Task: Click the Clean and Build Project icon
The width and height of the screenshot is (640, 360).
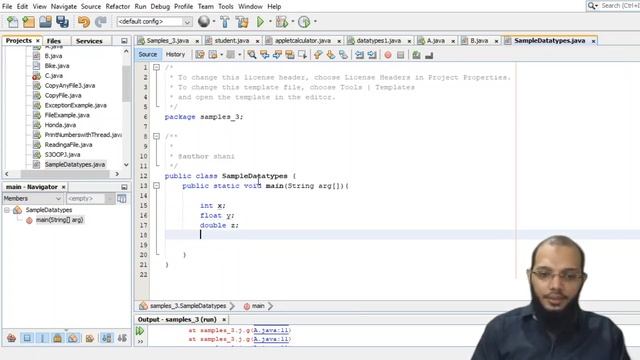Action: pos(242,22)
